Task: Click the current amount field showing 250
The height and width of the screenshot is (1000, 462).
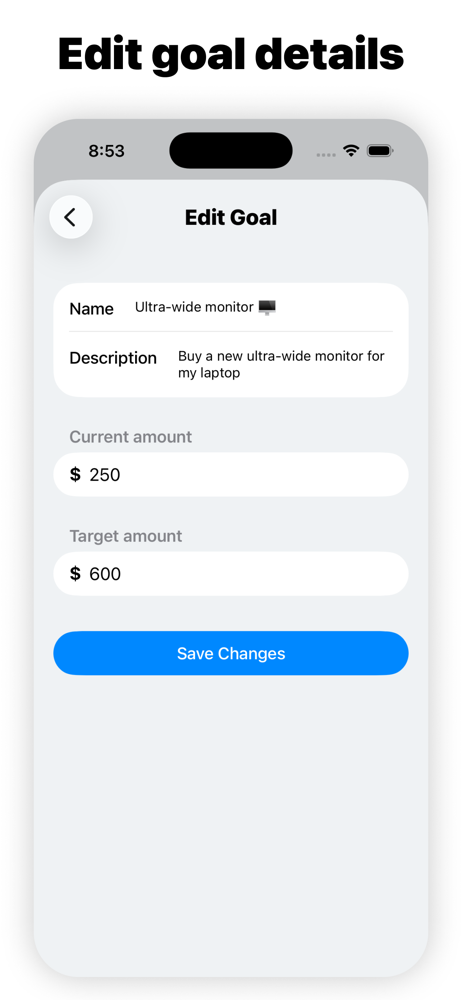Action: click(x=231, y=474)
